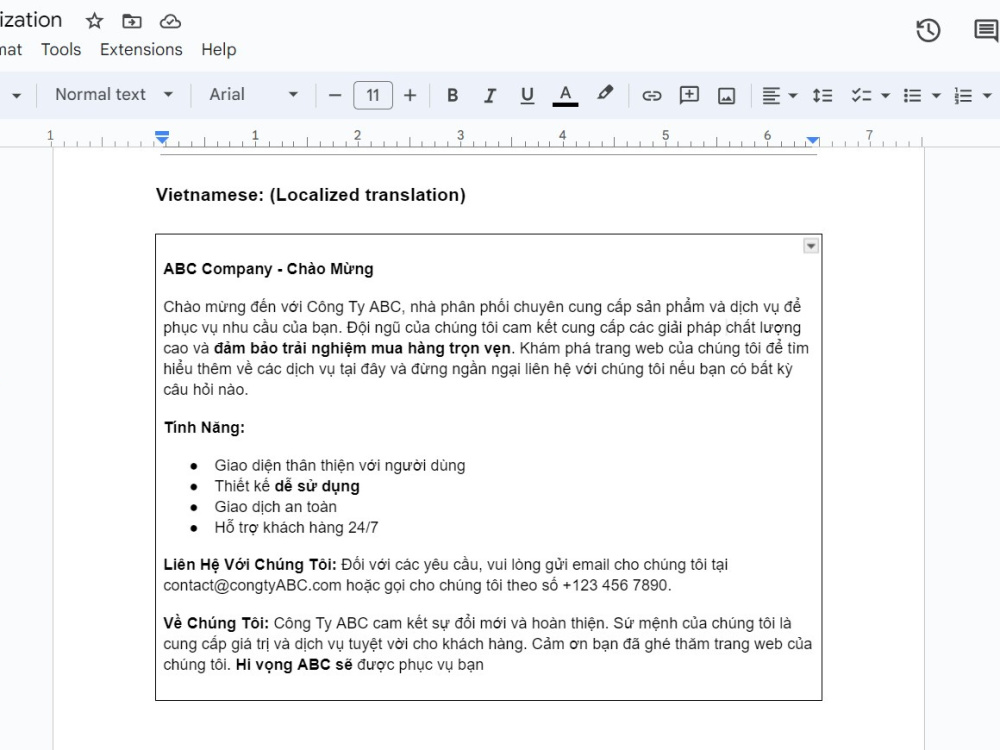Viewport: 1000px width, 750px height.
Task: Open the Tools menu
Action: coord(61,50)
